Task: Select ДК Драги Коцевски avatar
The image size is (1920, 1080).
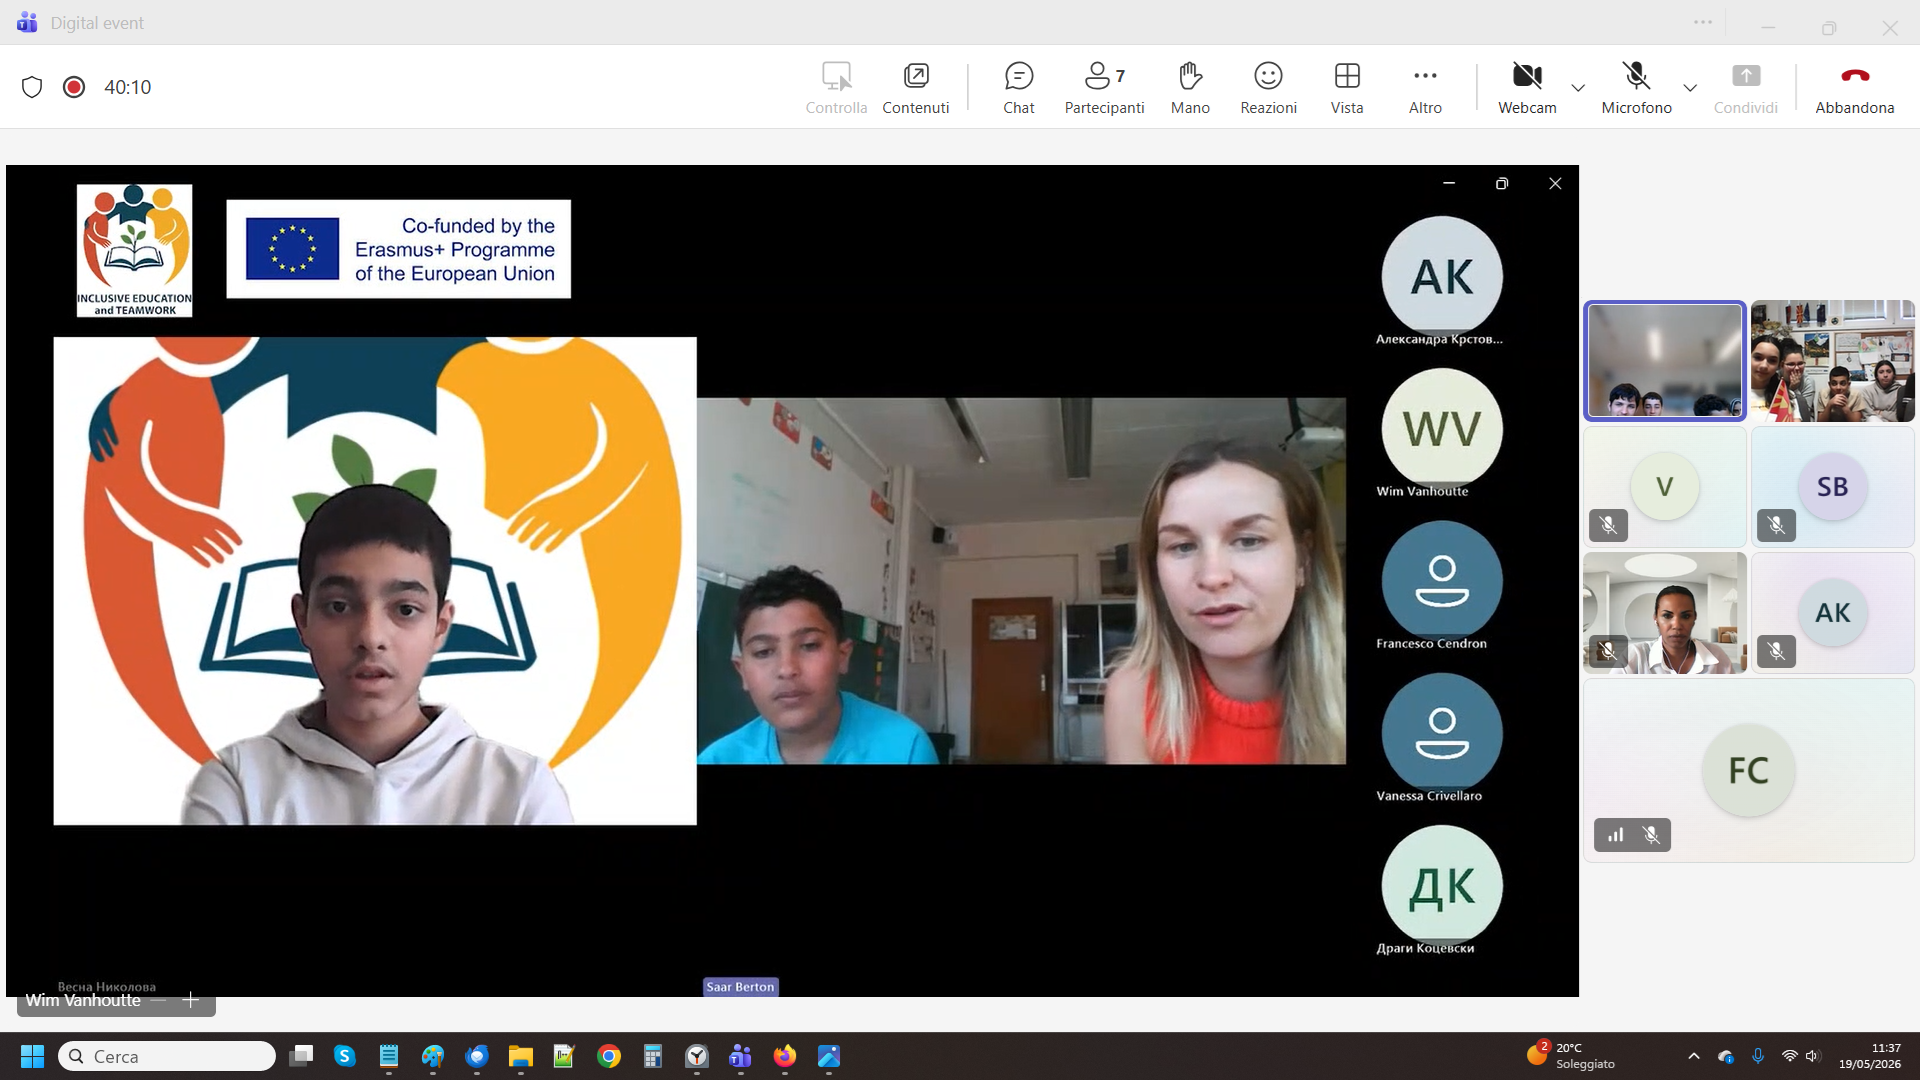Action: click(1441, 885)
